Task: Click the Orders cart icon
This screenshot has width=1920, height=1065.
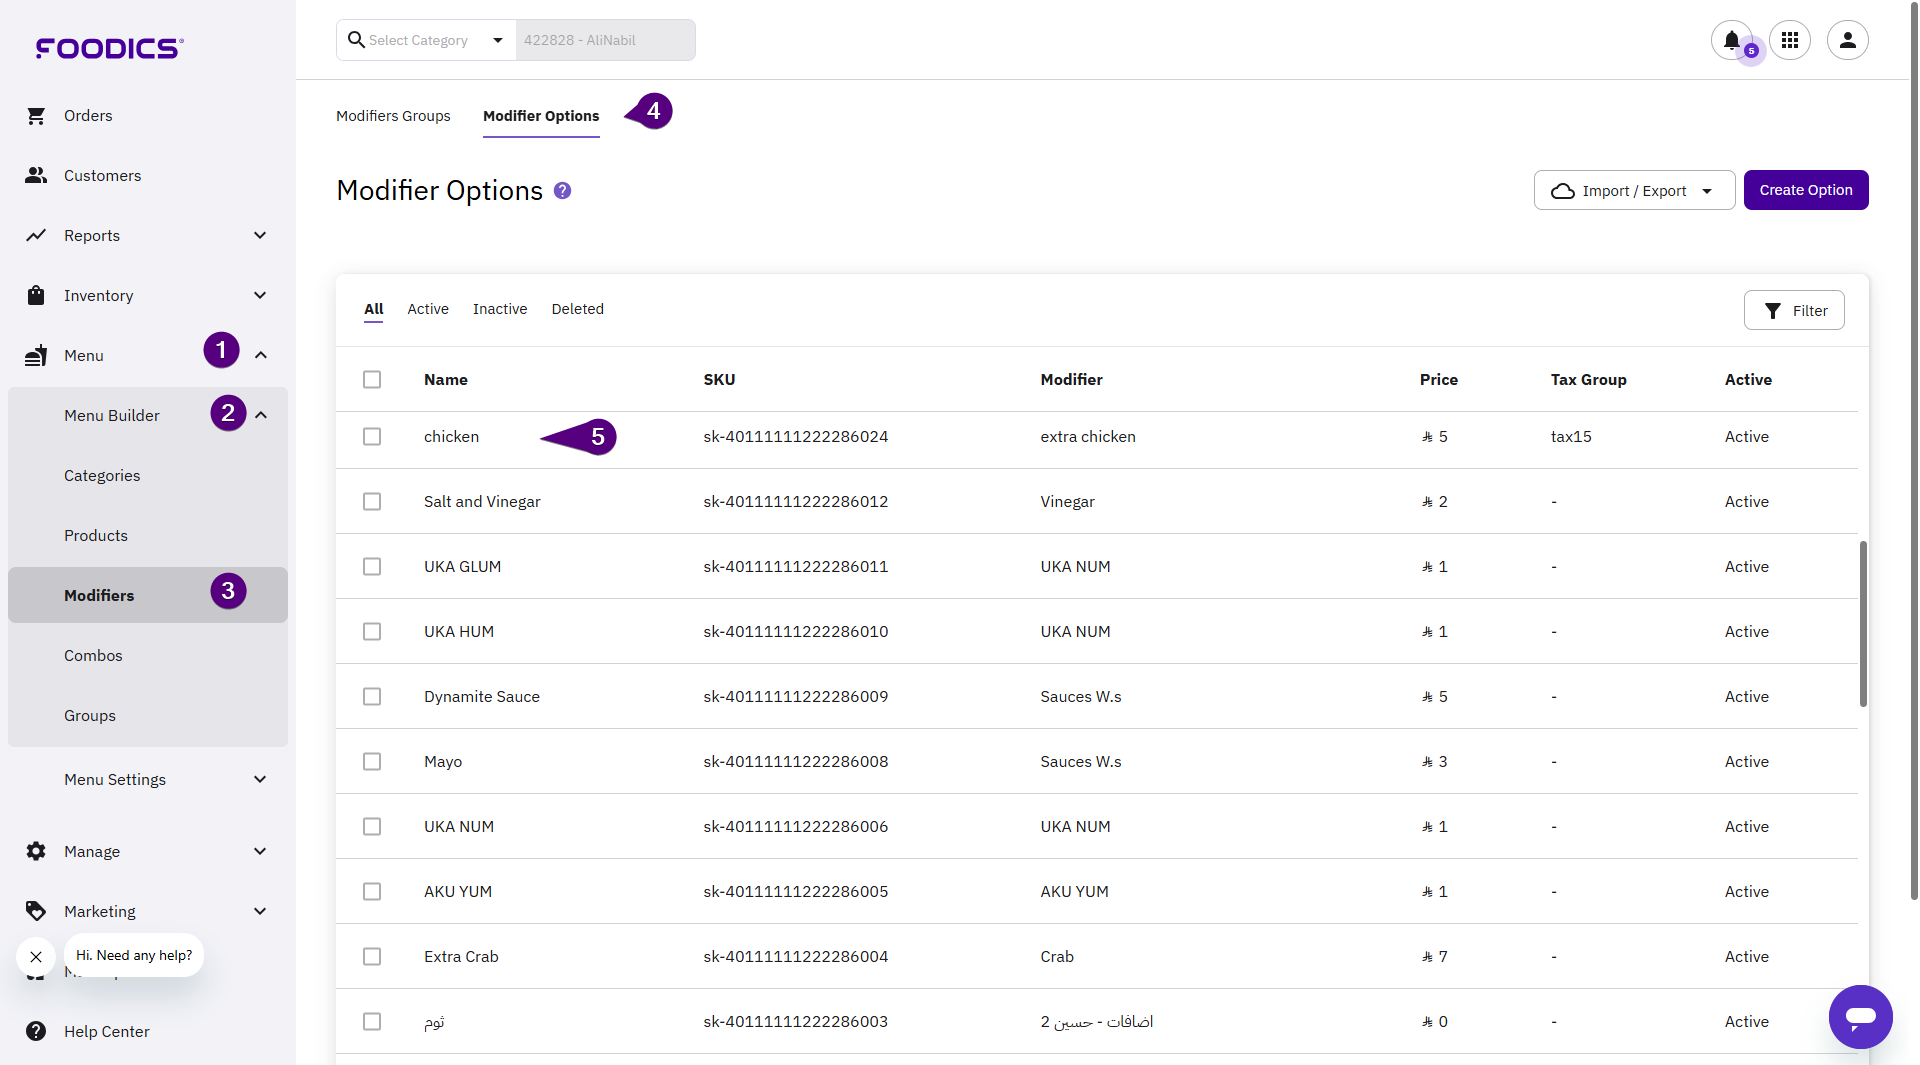Action: pos(36,116)
